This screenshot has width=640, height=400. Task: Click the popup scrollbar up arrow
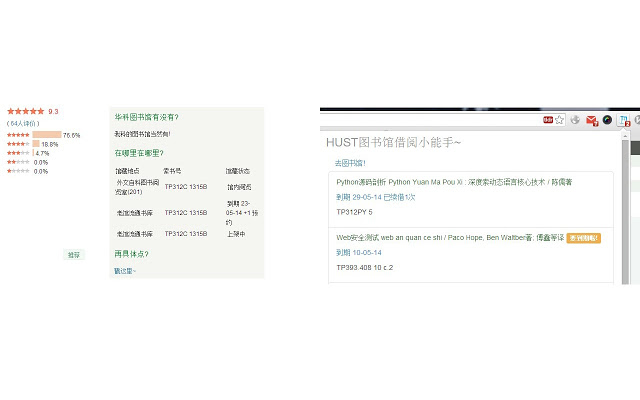(625, 136)
